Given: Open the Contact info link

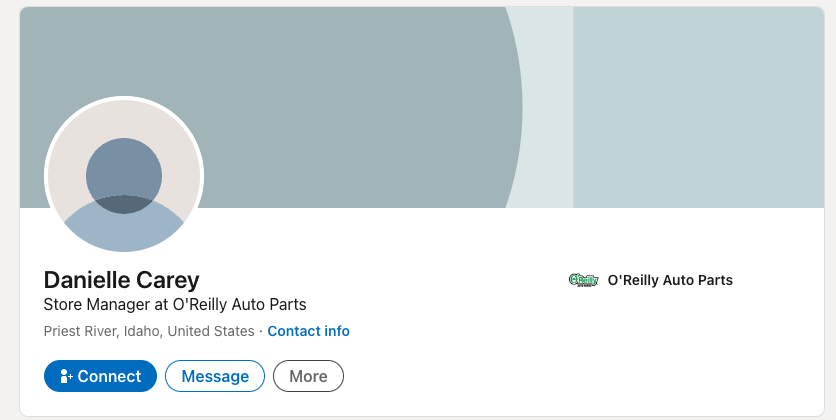Looking at the screenshot, I should coord(308,331).
